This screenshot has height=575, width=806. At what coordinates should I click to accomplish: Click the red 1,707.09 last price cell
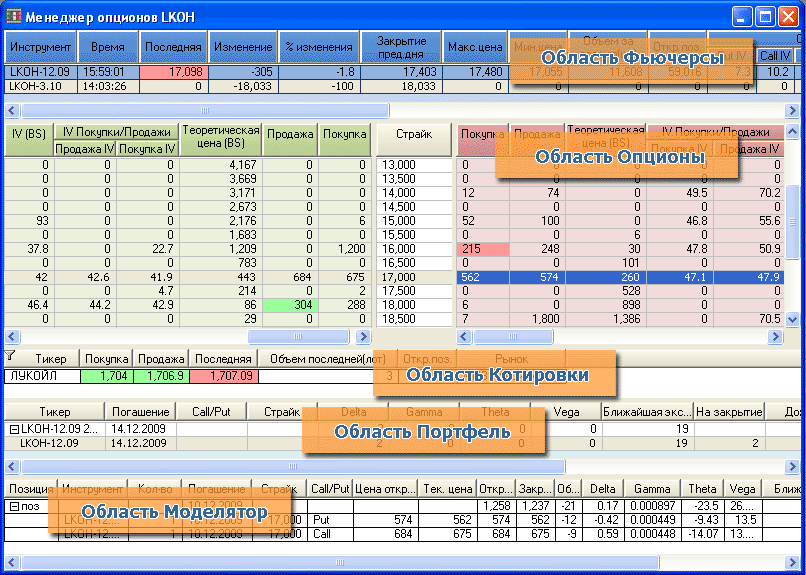(x=224, y=376)
